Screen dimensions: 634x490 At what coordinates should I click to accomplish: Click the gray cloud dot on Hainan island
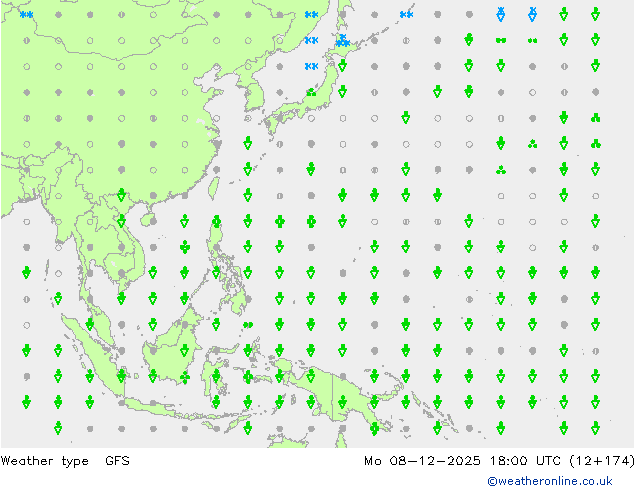(153, 222)
